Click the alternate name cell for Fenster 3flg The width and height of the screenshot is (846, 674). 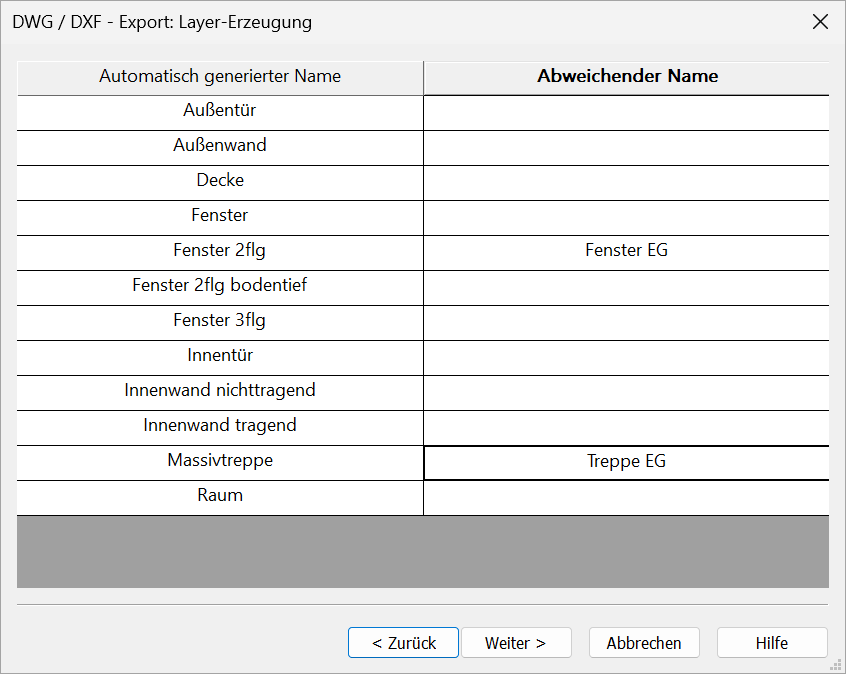pos(626,323)
